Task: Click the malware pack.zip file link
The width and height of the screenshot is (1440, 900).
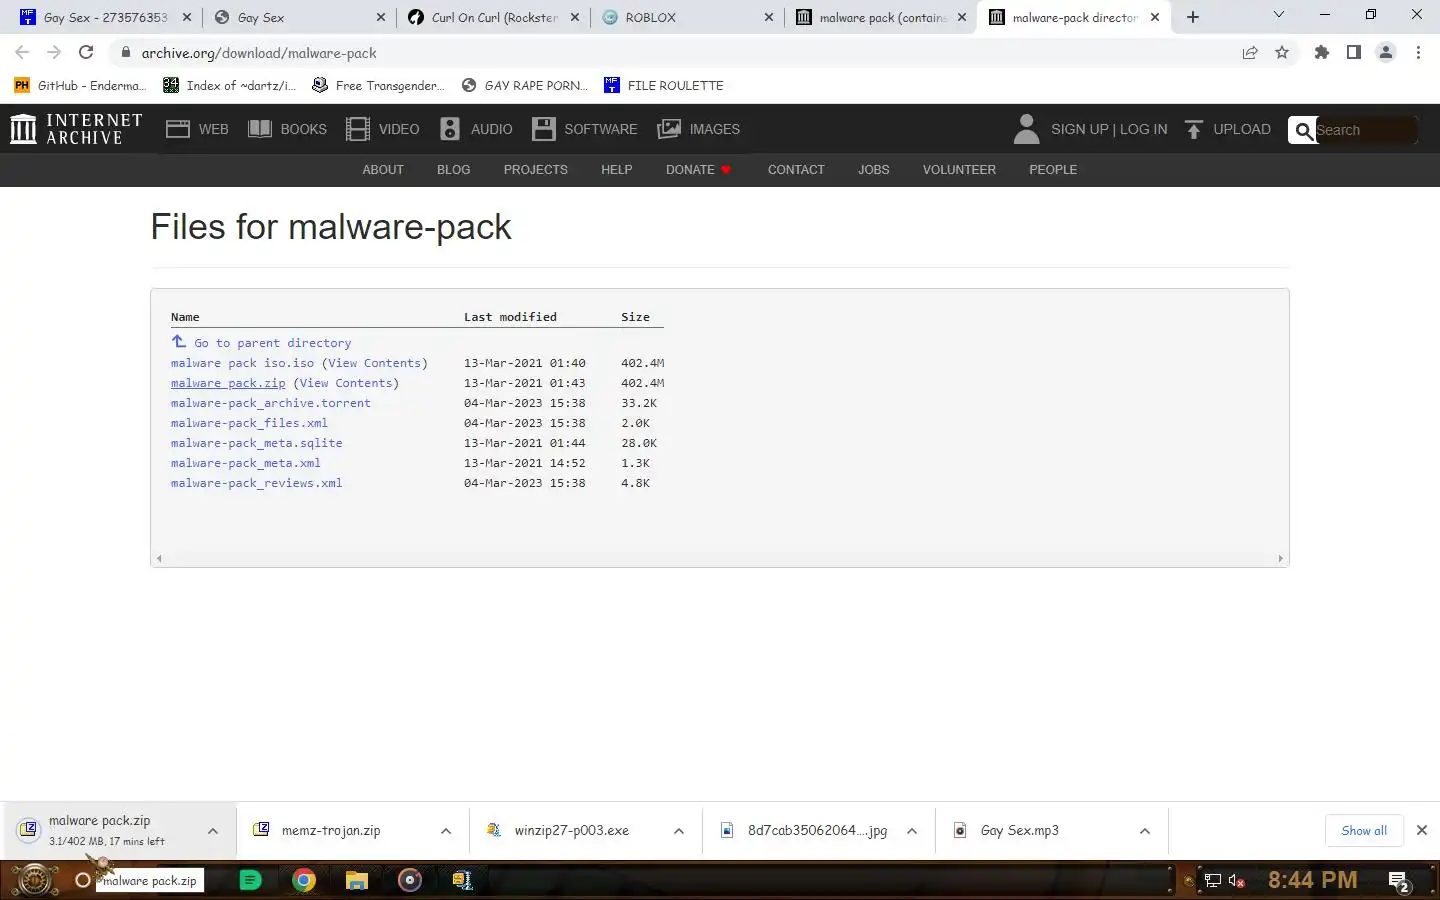Action: point(228,383)
